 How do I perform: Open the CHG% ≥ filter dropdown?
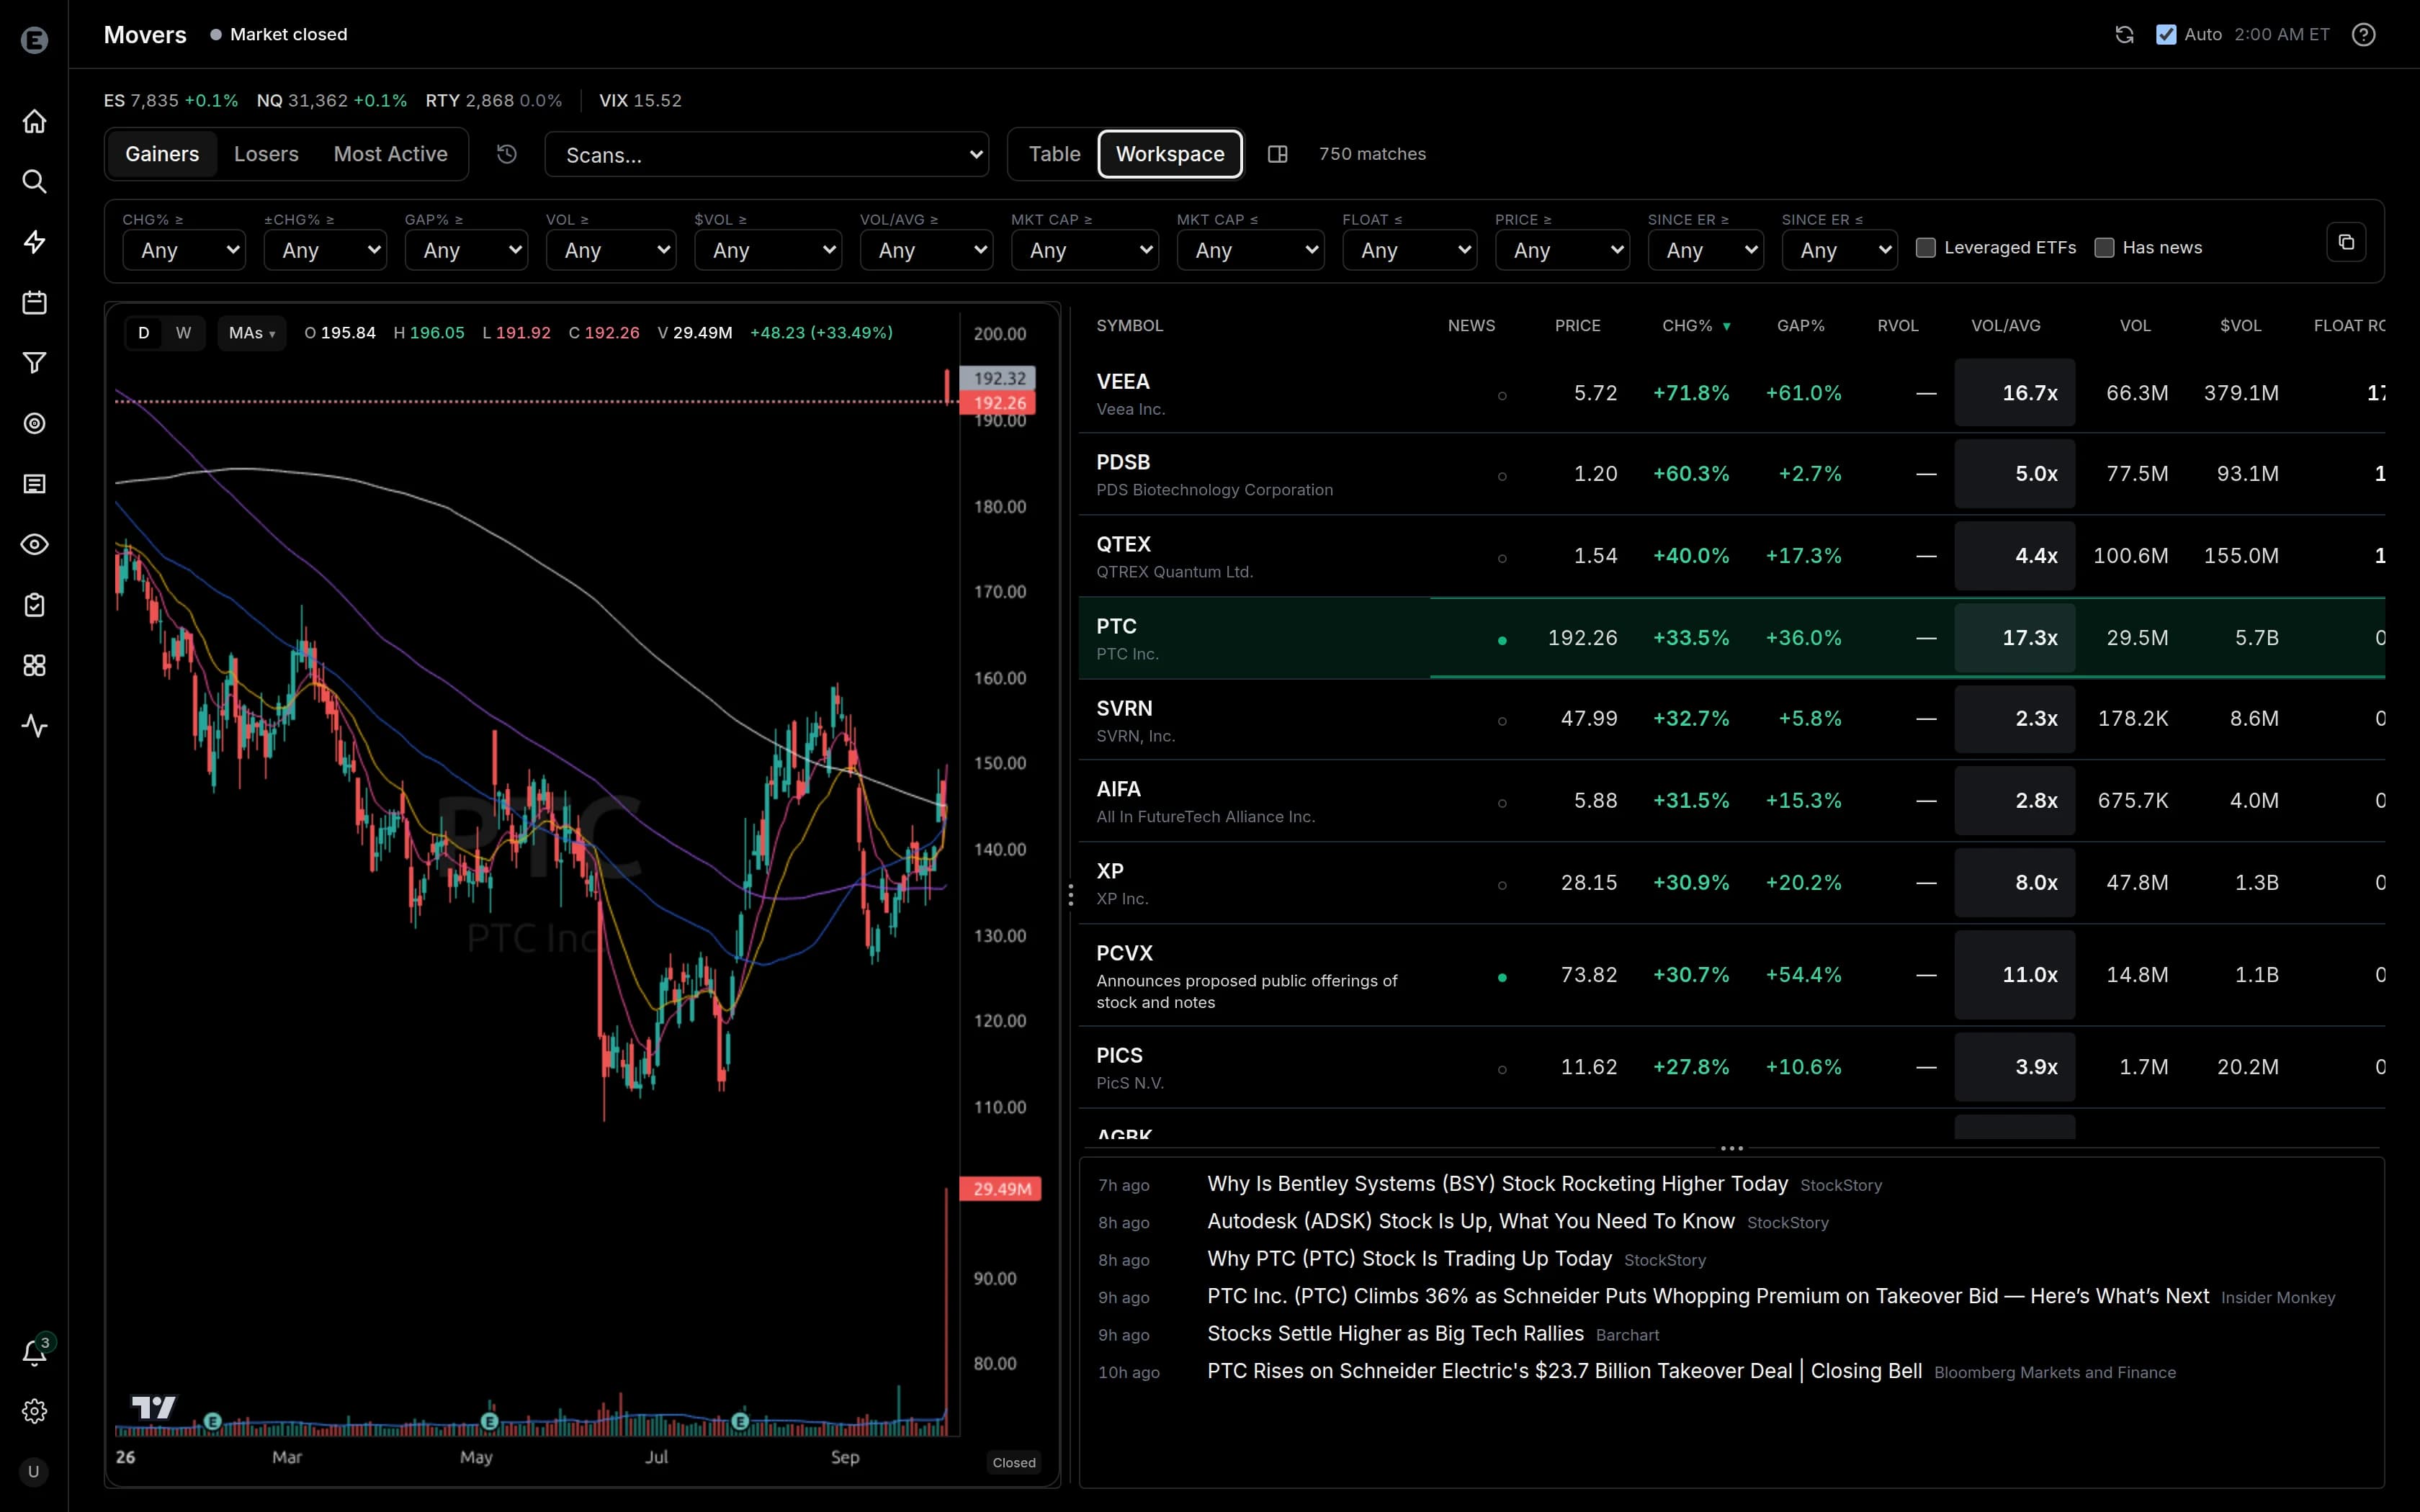click(x=184, y=250)
